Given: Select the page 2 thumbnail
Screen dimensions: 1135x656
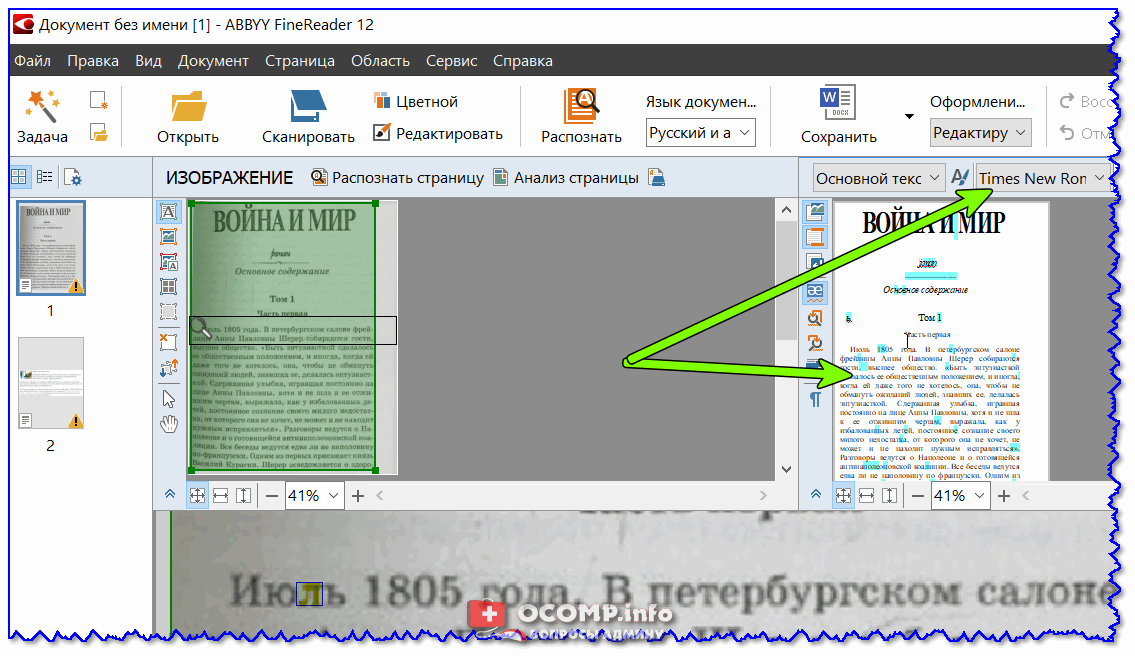Looking at the screenshot, I should 51,383.
